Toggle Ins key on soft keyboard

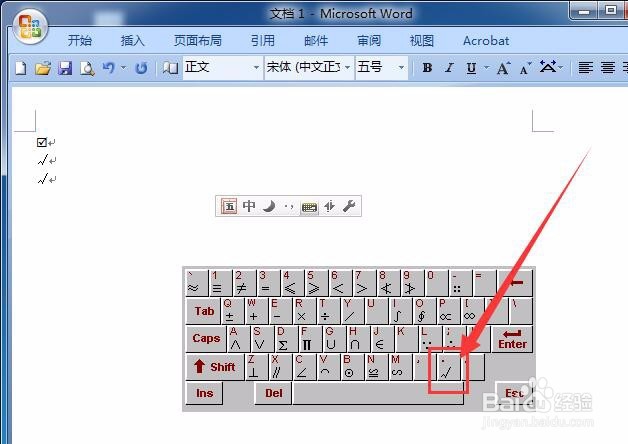(204, 393)
